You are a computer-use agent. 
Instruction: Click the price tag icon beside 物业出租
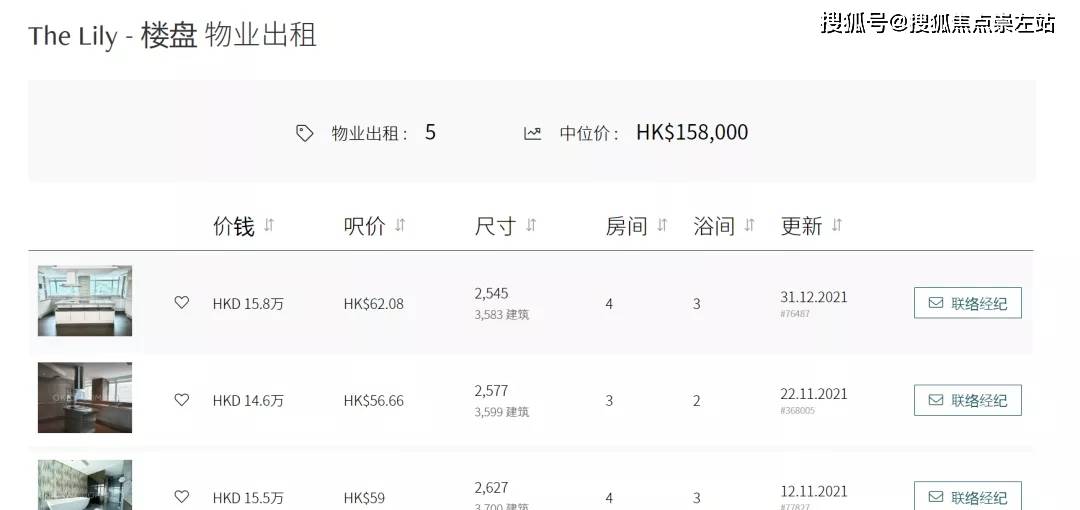tap(304, 134)
